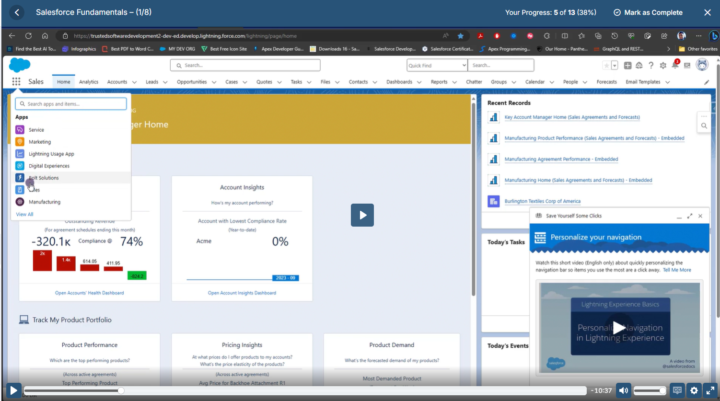Seek on the video progress bar
This screenshot has height=401, width=720.
(305, 390)
